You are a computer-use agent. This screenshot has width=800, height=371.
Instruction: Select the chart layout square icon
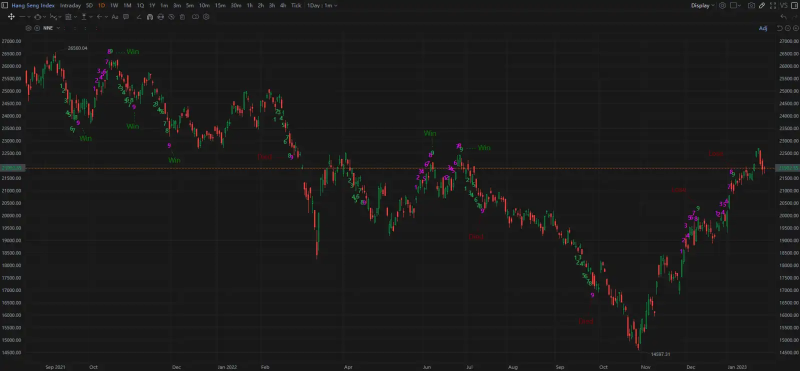click(x=733, y=5)
